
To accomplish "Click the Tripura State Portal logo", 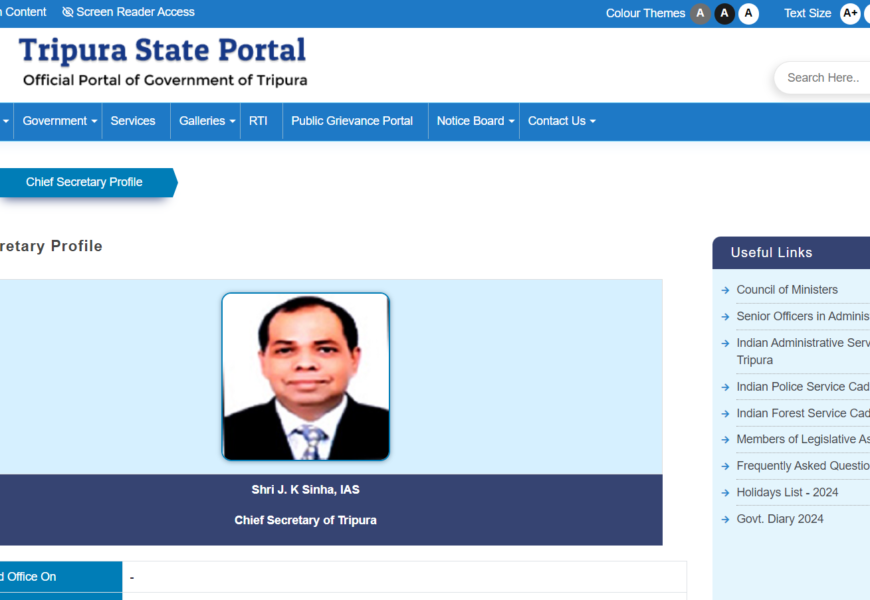I will point(163,62).
